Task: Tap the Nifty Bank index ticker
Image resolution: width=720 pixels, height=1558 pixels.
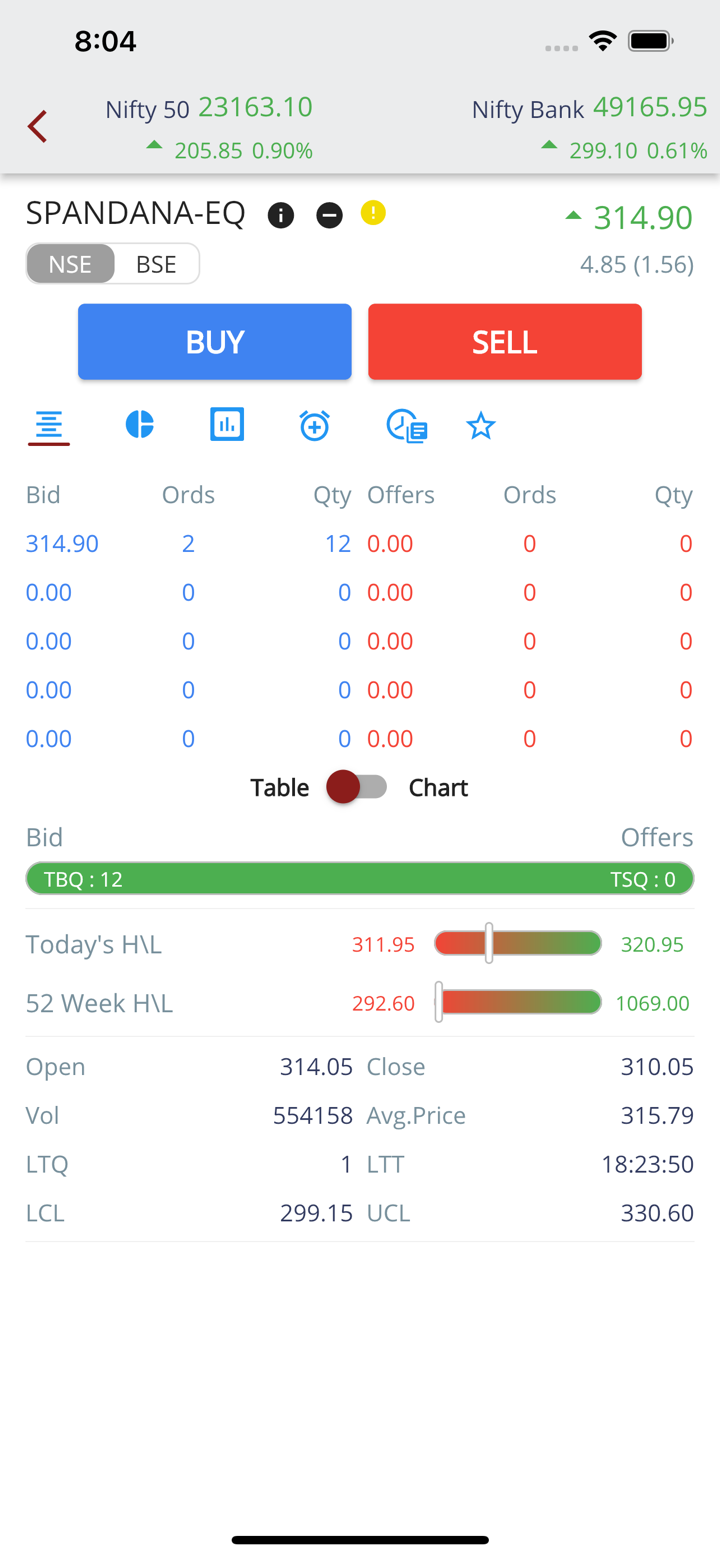Action: (589, 127)
